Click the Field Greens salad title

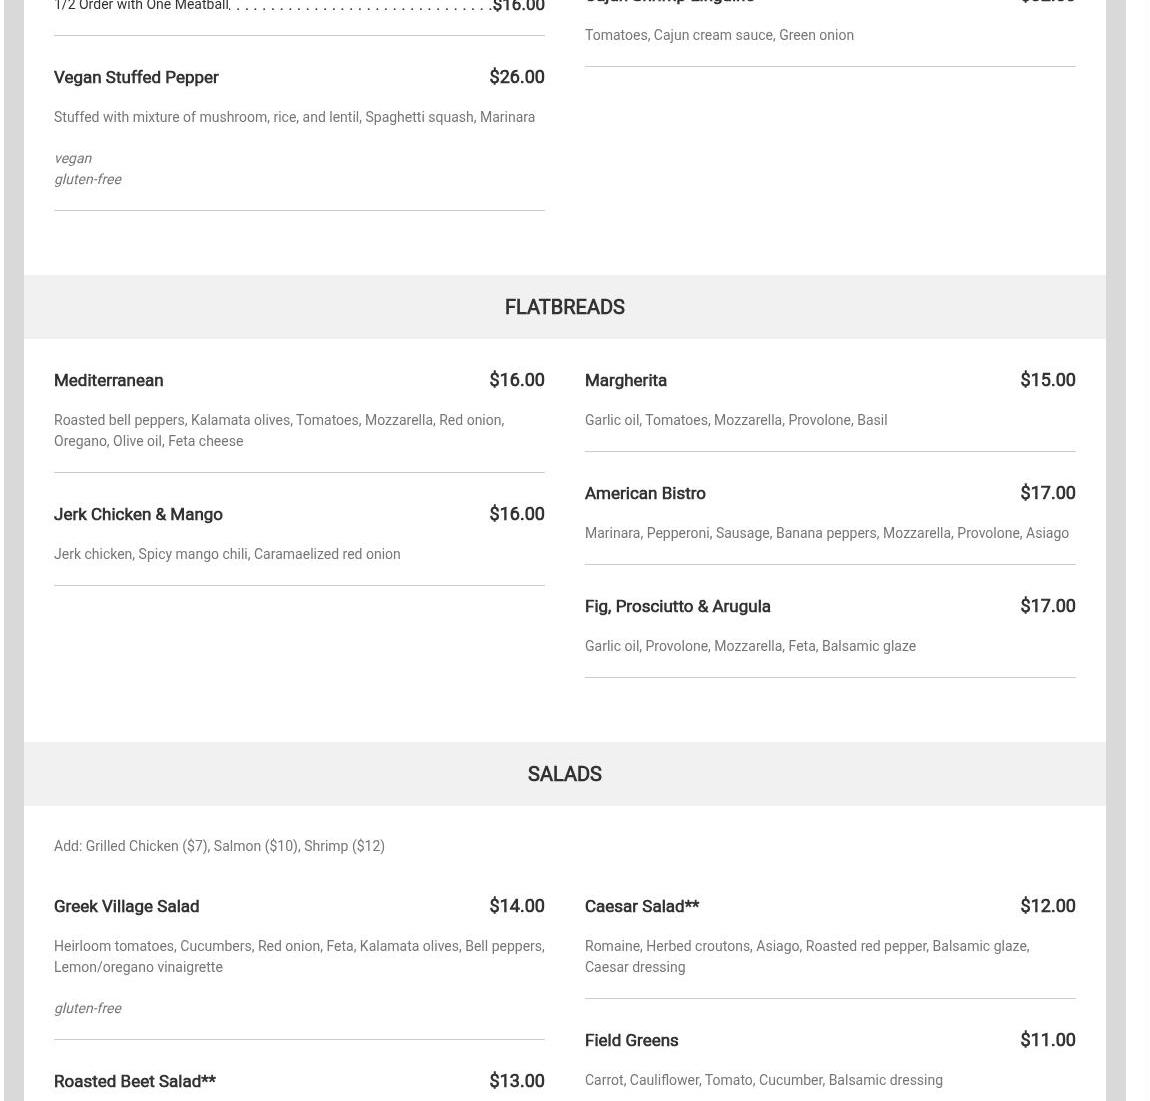point(631,1040)
